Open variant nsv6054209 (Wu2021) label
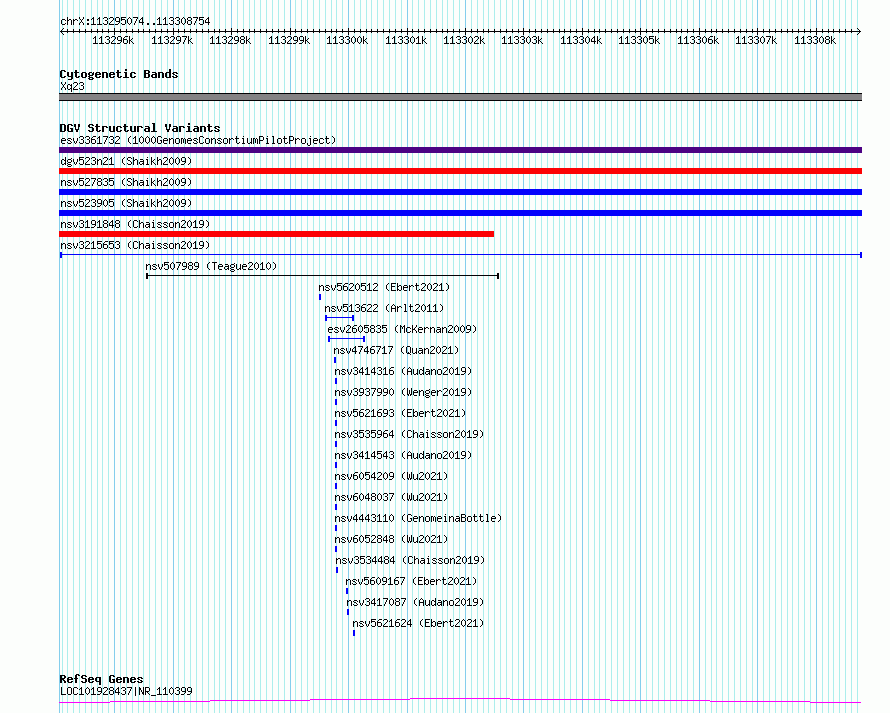 [x=391, y=476]
